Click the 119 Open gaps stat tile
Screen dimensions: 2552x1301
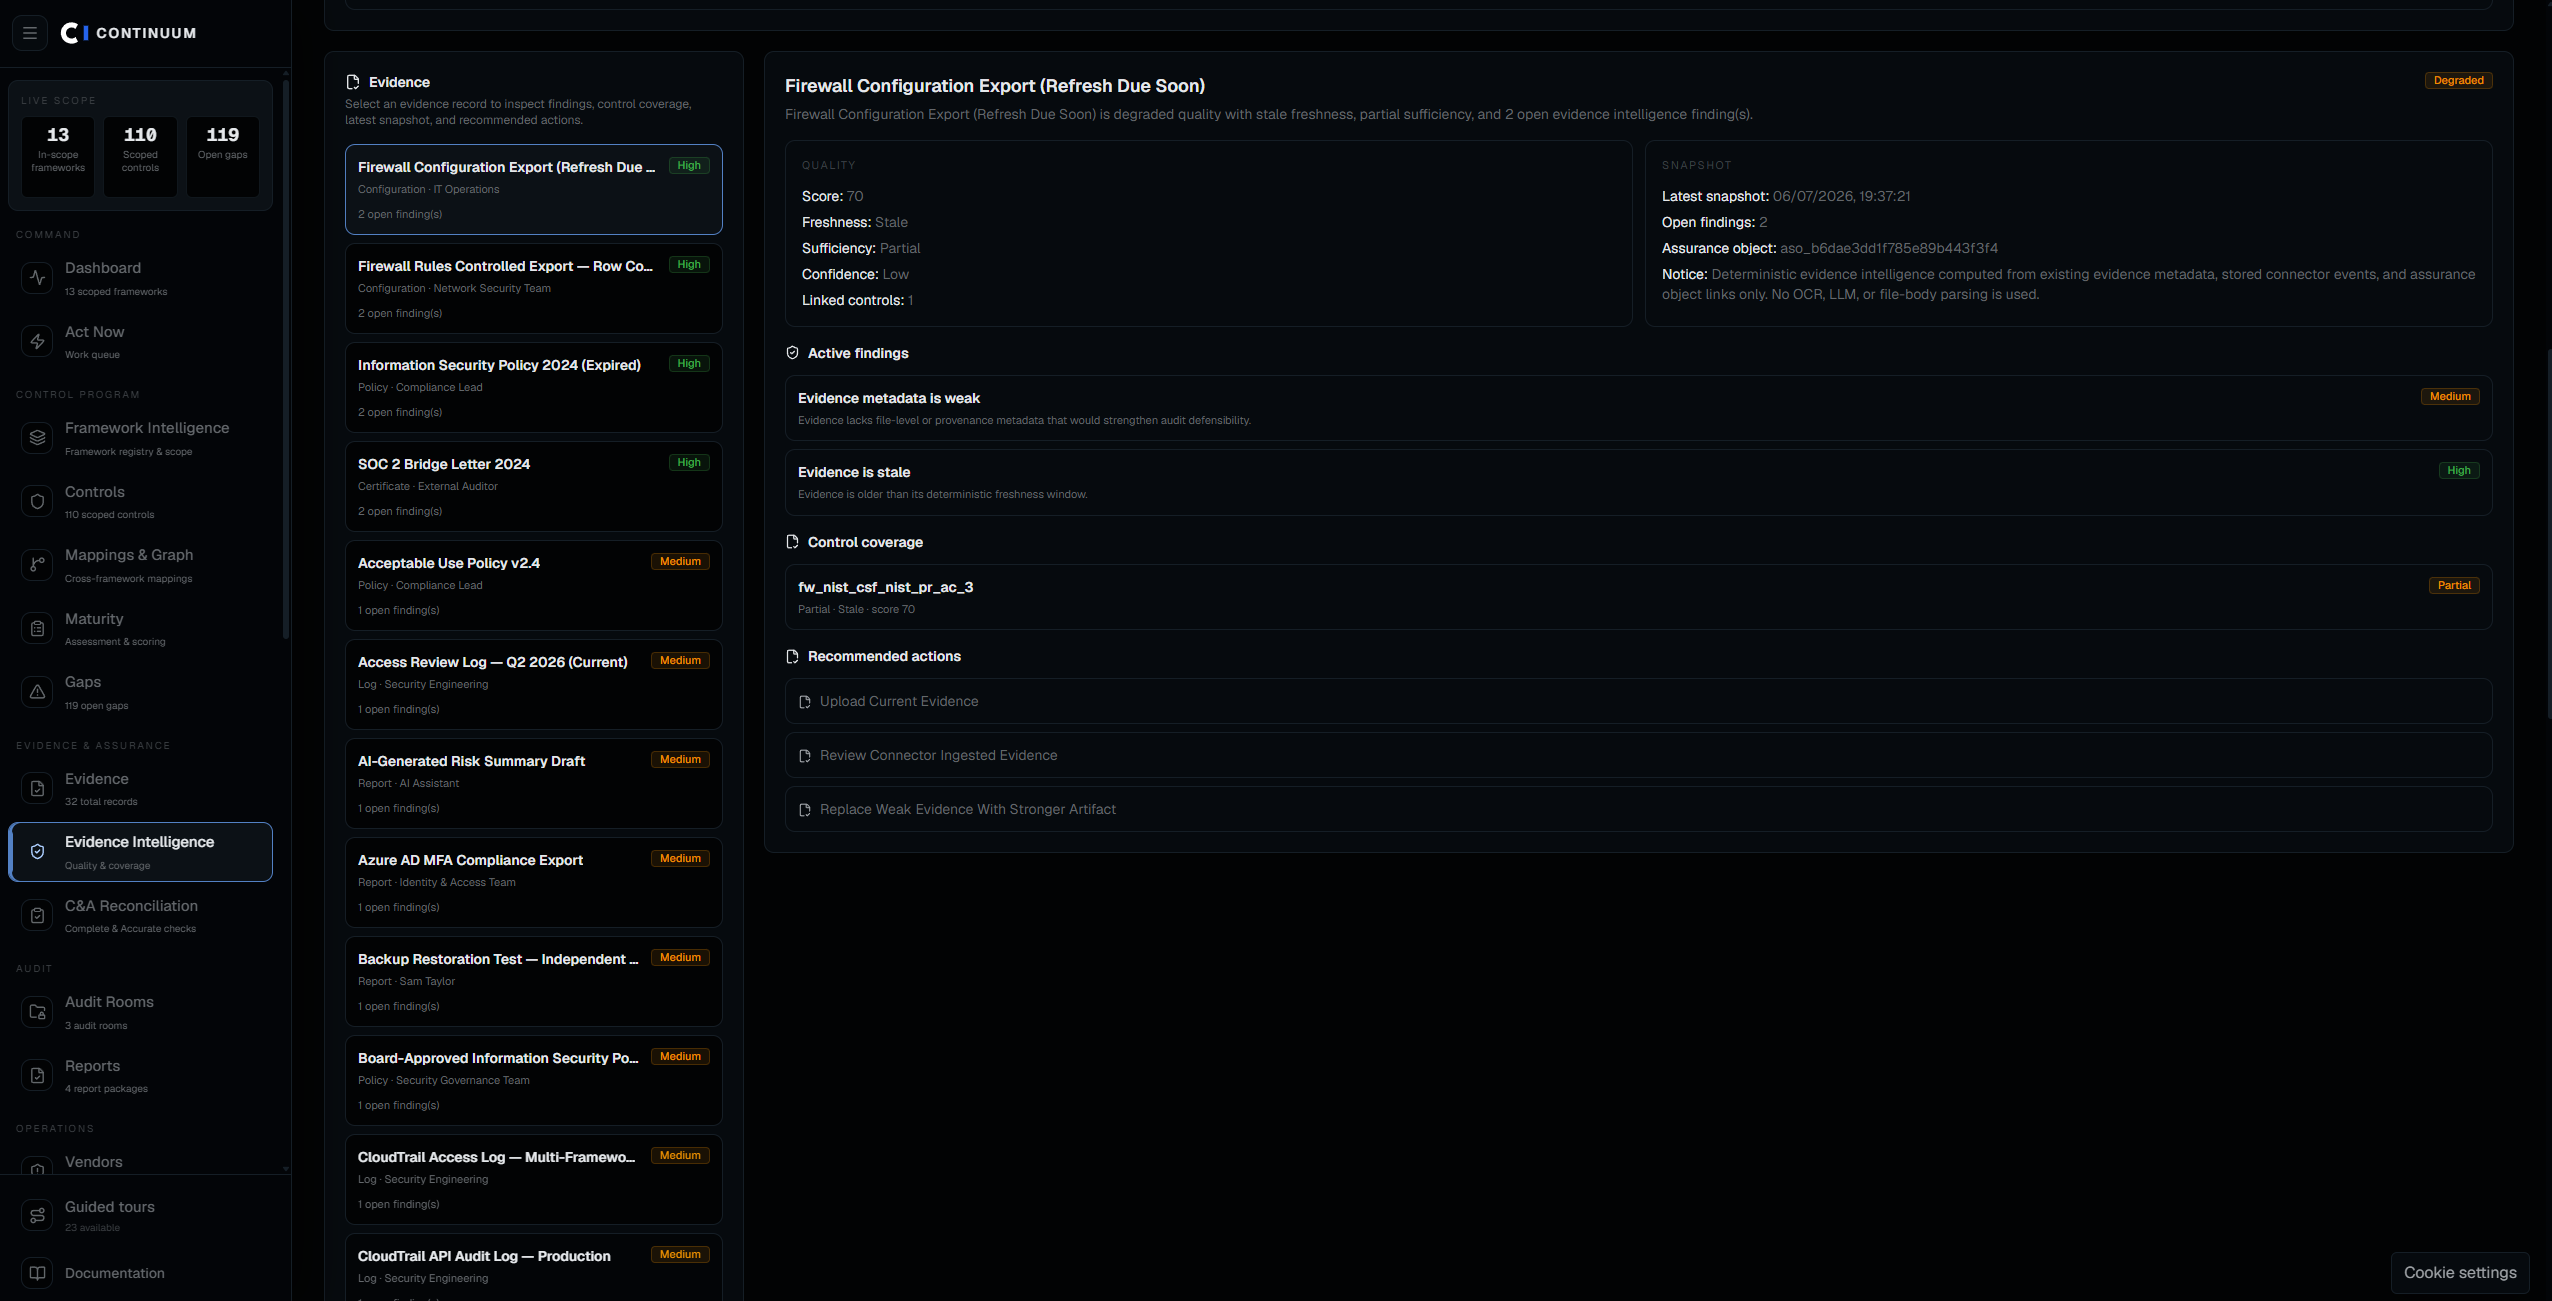coord(222,156)
